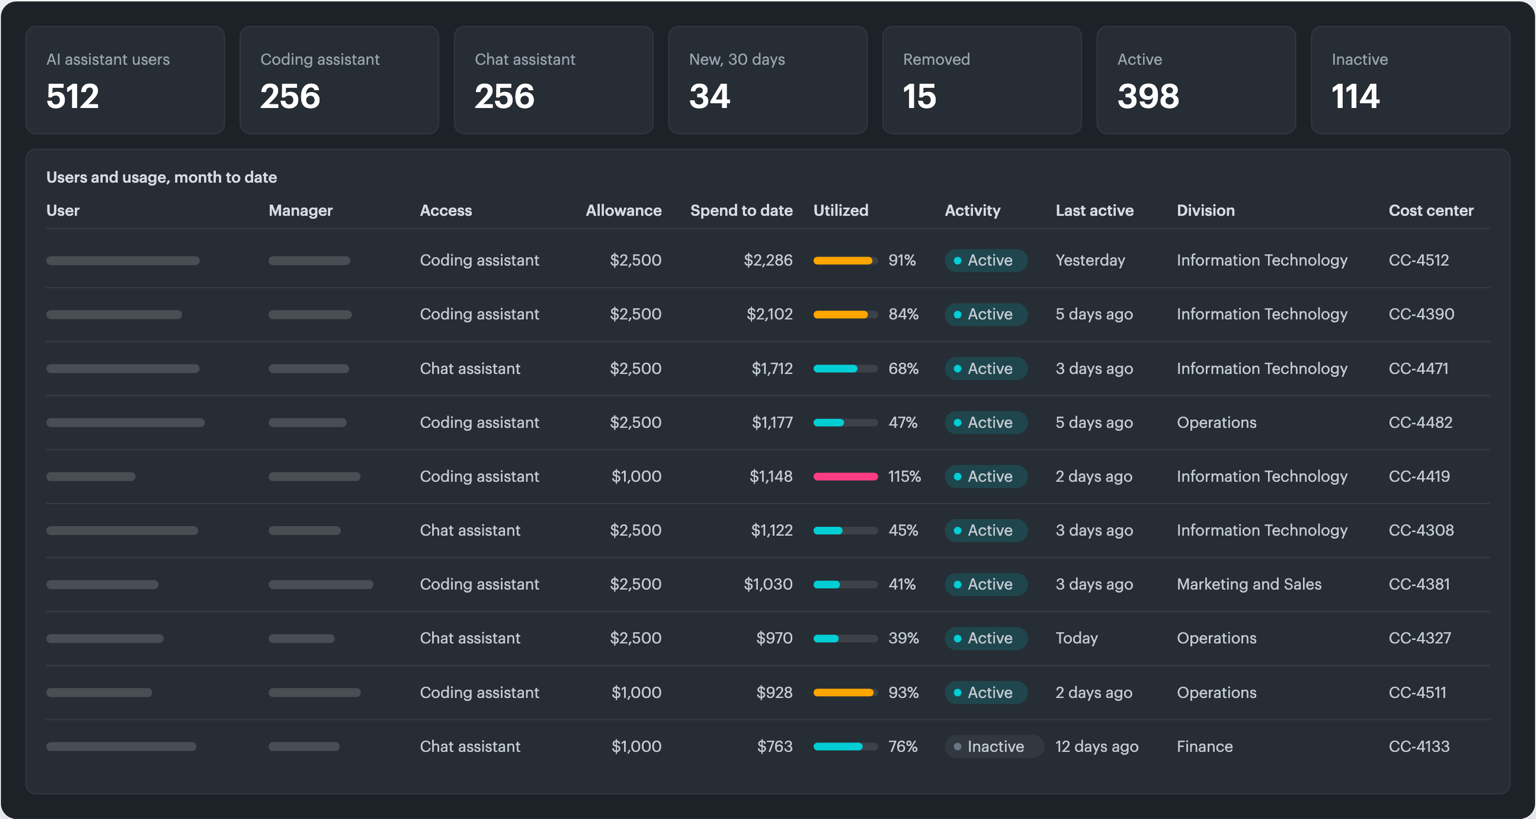Viewport: 1536px width, 819px height.
Task: Select the Removed 15 card
Action: [982, 80]
